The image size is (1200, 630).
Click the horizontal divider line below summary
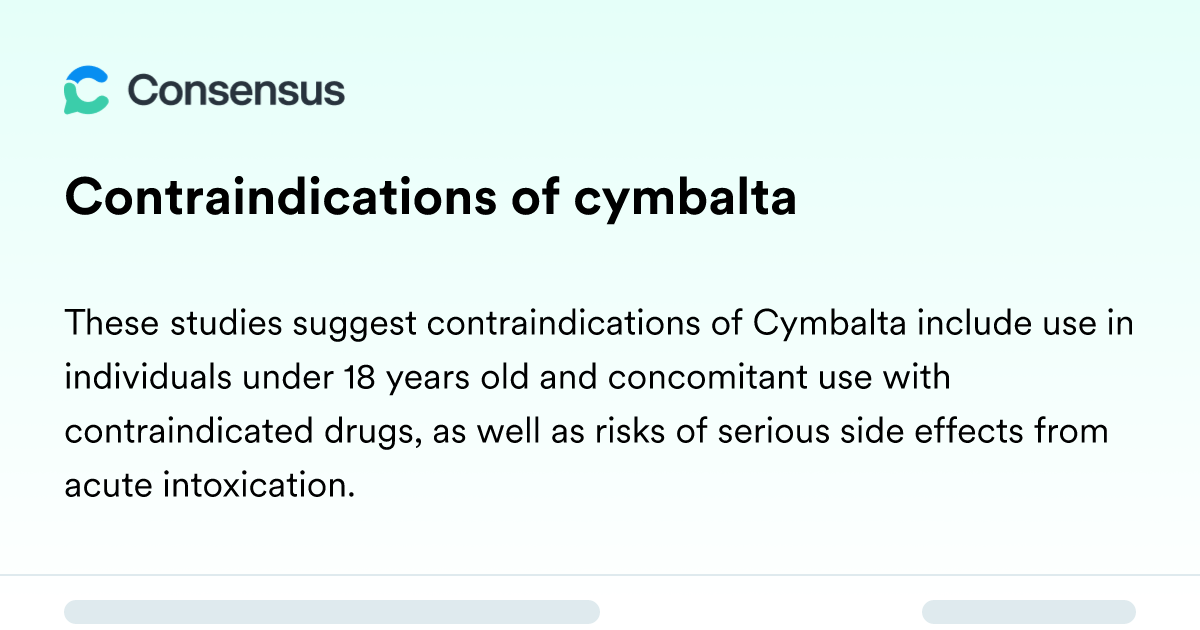tap(600, 575)
